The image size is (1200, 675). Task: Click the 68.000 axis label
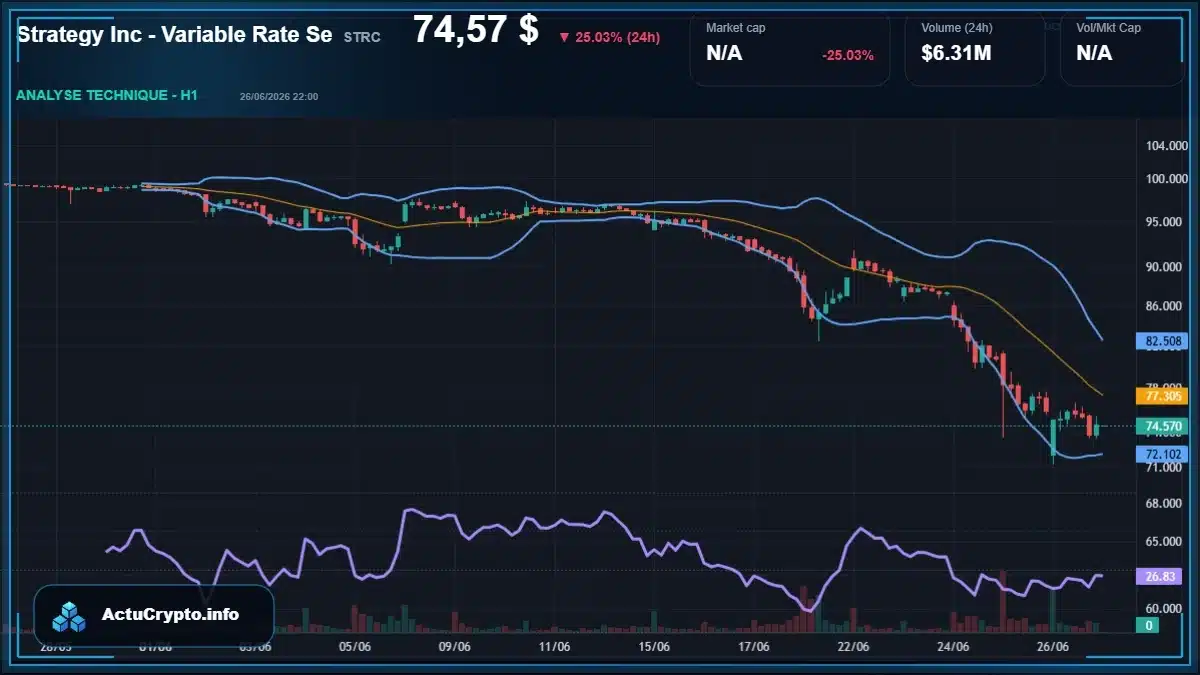click(1164, 504)
